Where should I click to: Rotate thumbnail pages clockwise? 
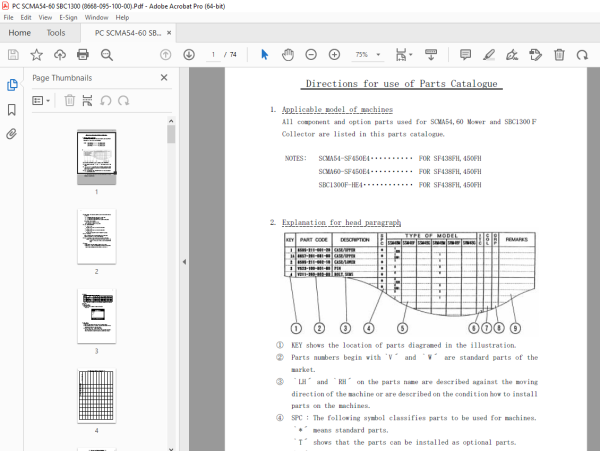[124, 101]
